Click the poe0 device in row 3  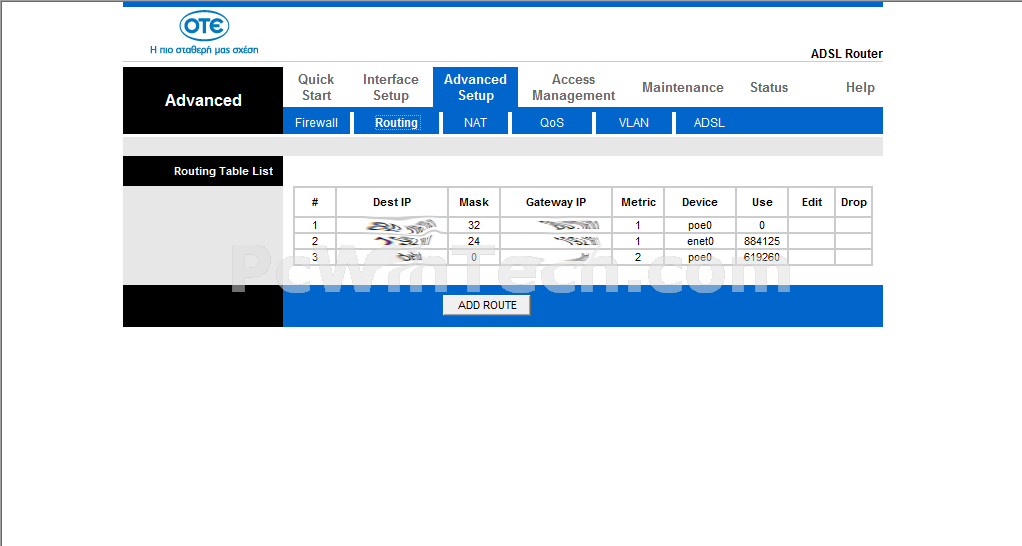[x=700, y=257]
